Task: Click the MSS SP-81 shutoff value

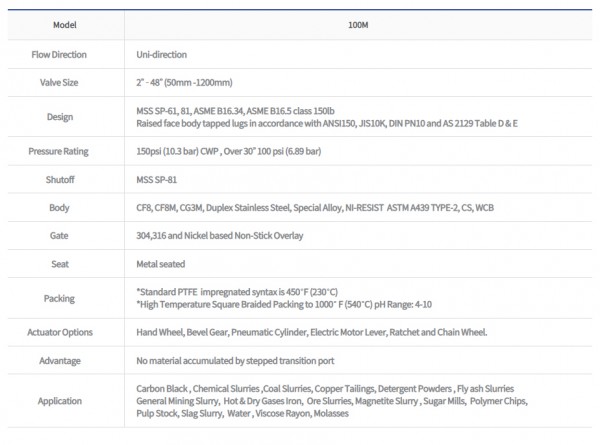Action: (x=160, y=180)
